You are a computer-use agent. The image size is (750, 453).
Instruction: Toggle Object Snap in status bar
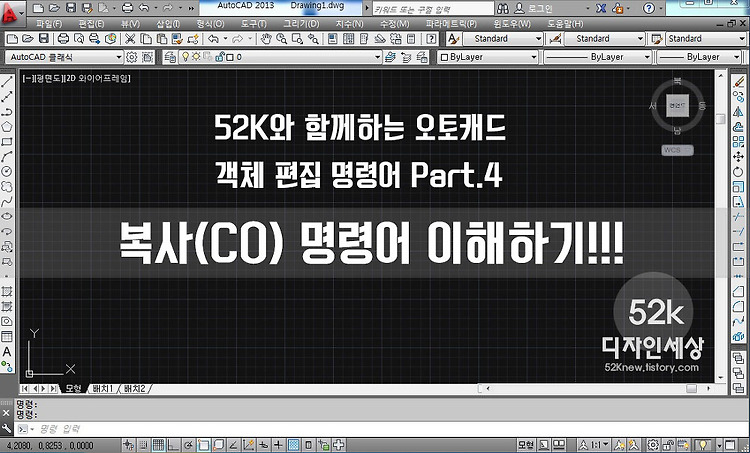tap(203, 445)
